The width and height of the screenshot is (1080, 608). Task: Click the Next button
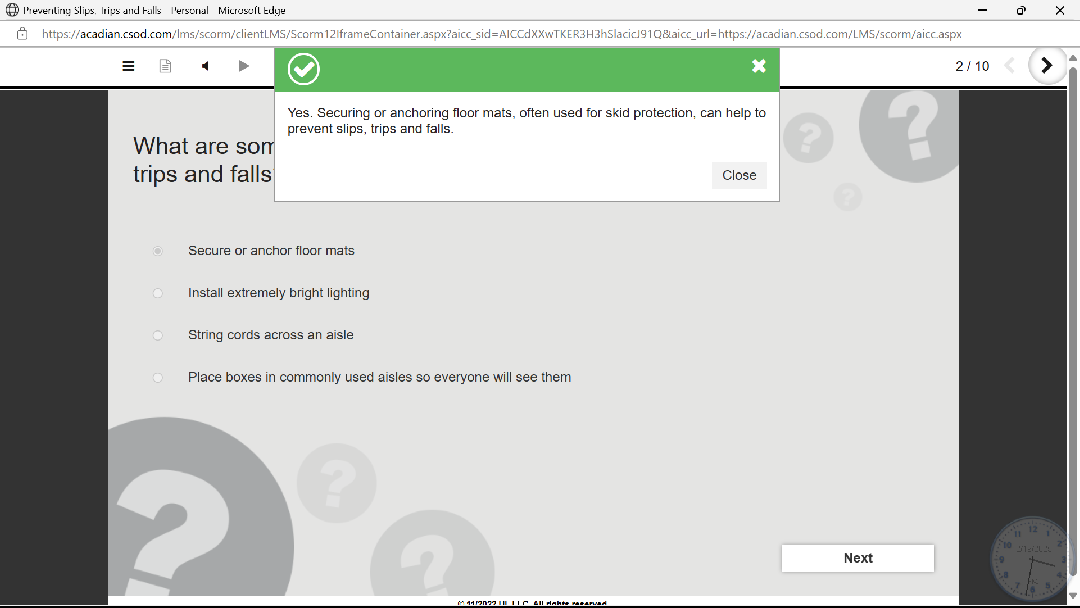pyautogui.click(x=857, y=558)
